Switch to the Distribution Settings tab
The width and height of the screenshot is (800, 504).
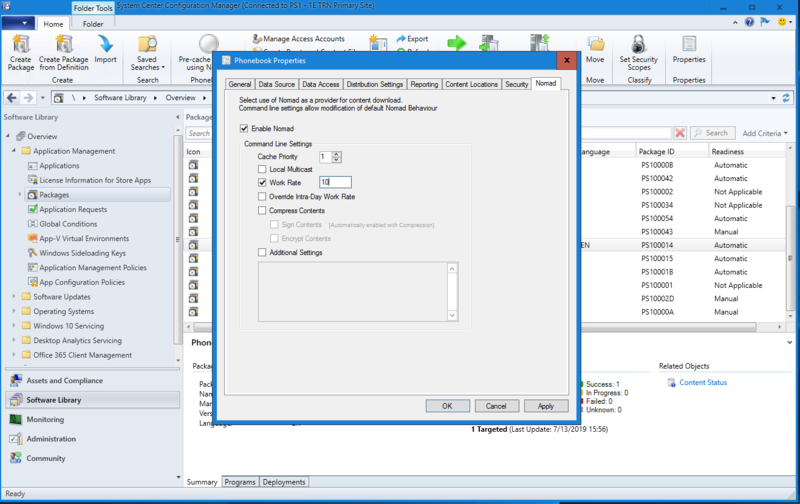pyautogui.click(x=376, y=85)
